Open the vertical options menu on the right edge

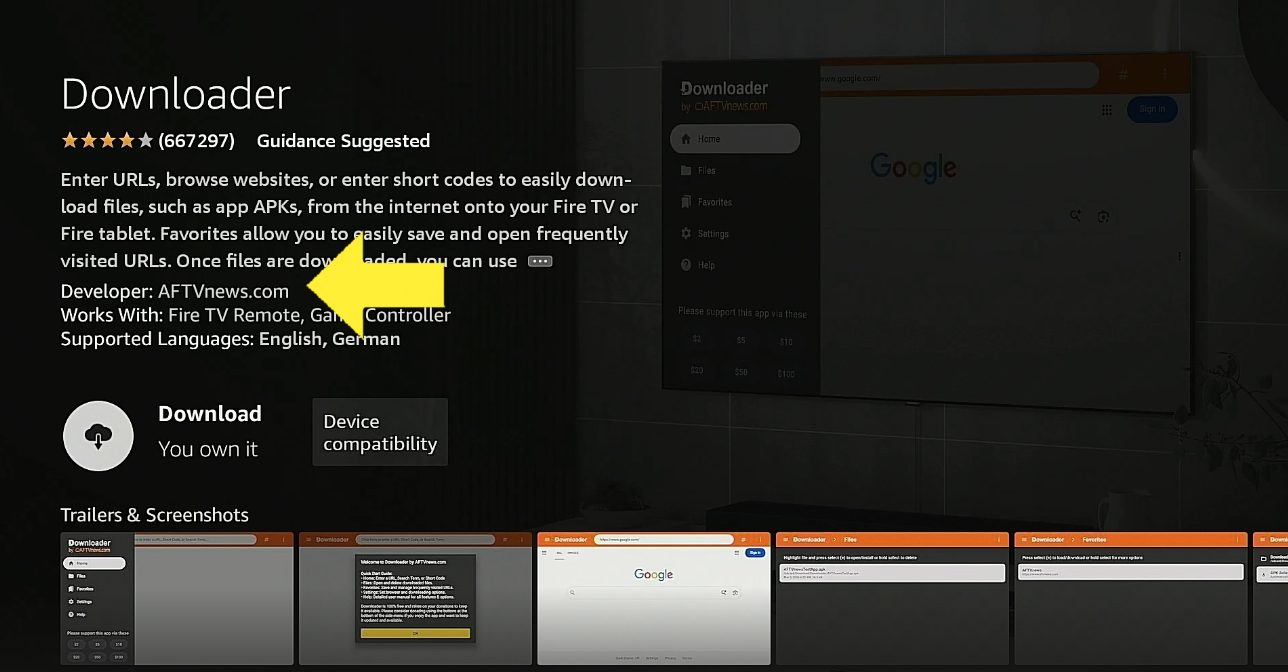pos(1179,253)
